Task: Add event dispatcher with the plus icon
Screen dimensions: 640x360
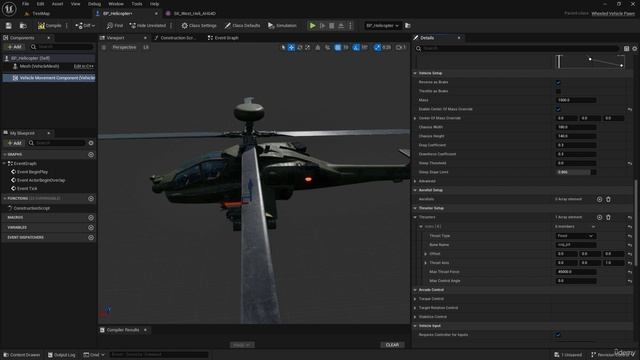Action: pyautogui.click(x=91, y=238)
